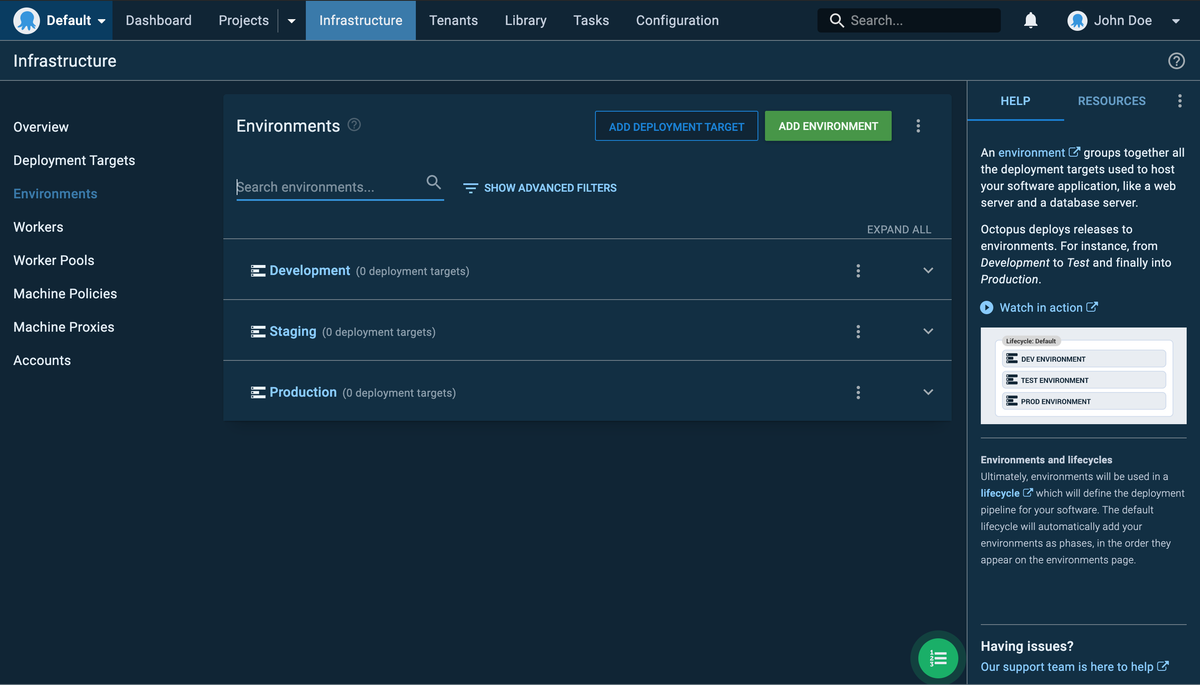The image size is (1200, 685).
Task: Click the help question mark in Infrastructure header
Action: [1176, 61]
